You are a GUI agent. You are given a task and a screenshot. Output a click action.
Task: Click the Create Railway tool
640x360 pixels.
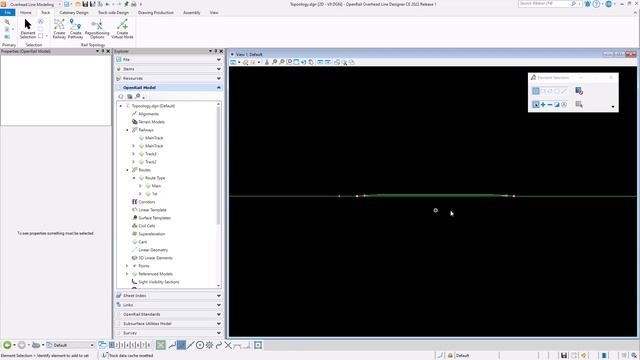pyautogui.click(x=59, y=29)
